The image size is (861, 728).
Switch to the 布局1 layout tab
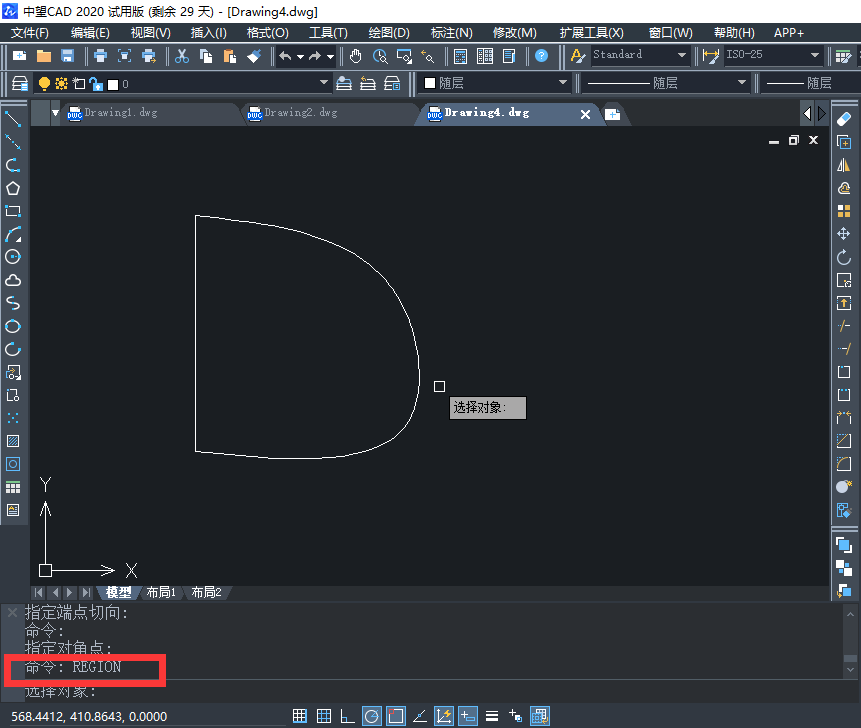pyautogui.click(x=161, y=592)
